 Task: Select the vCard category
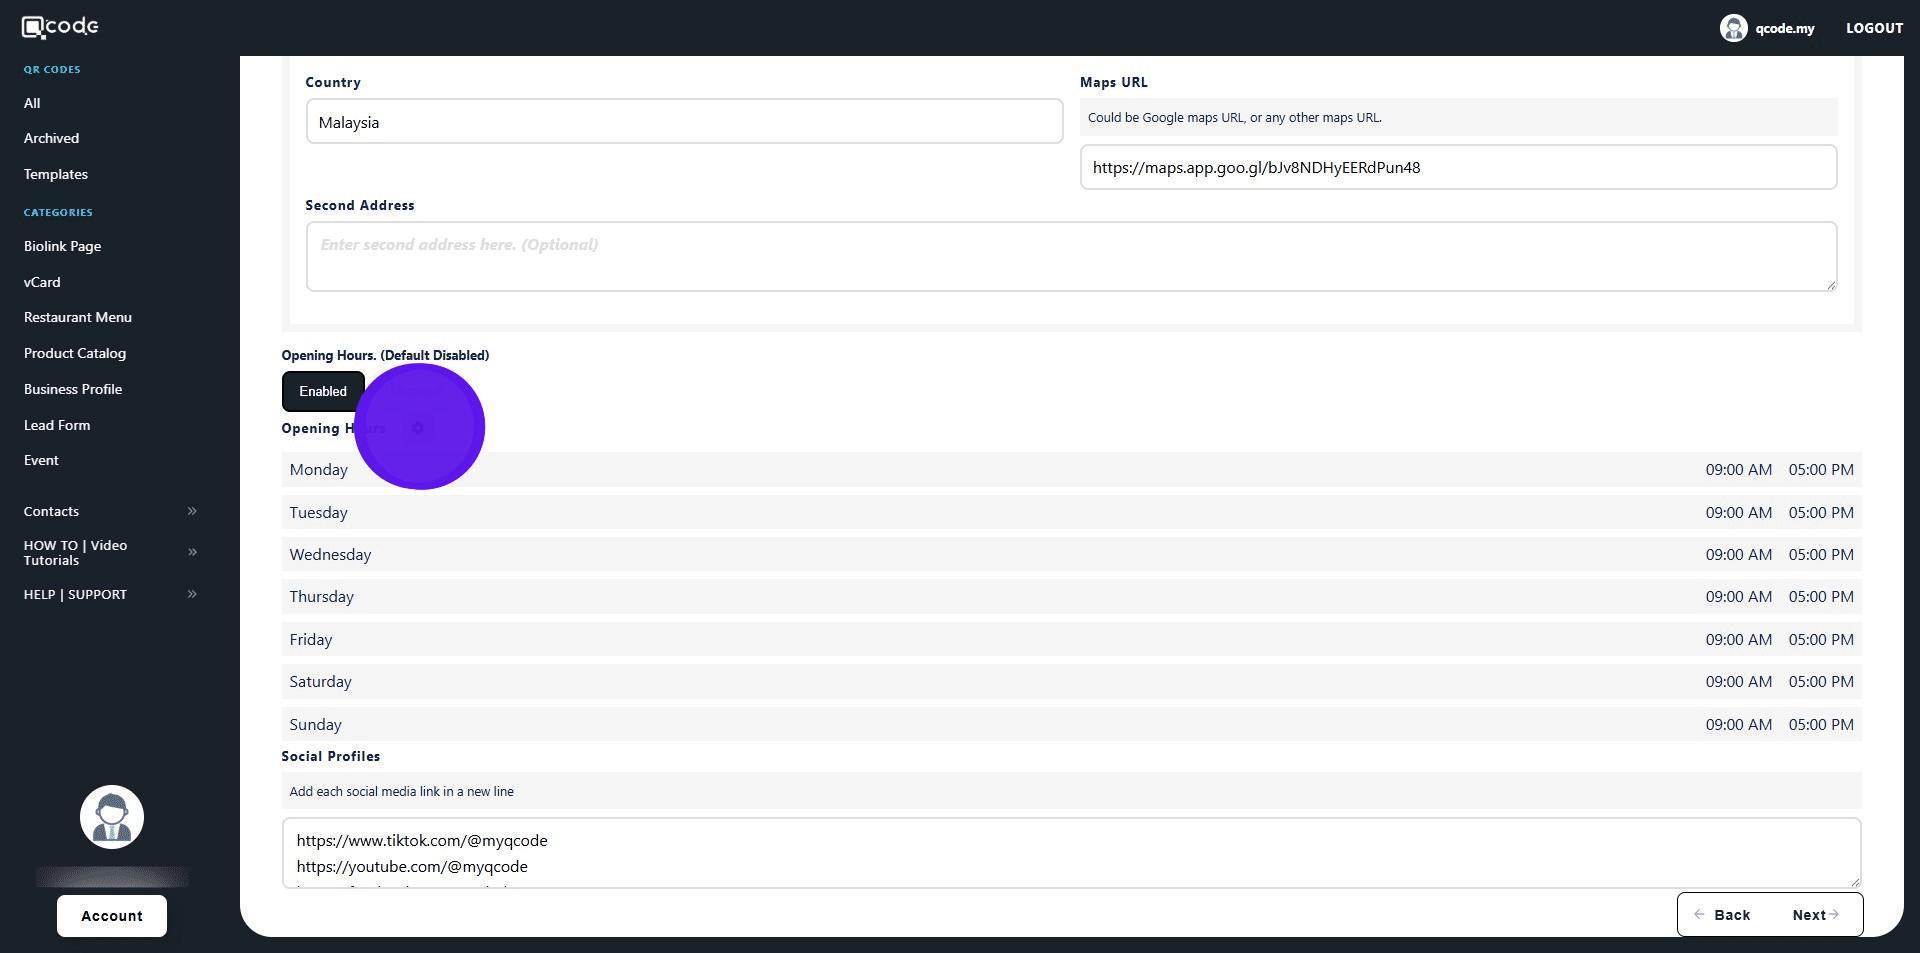(x=42, y=282)
